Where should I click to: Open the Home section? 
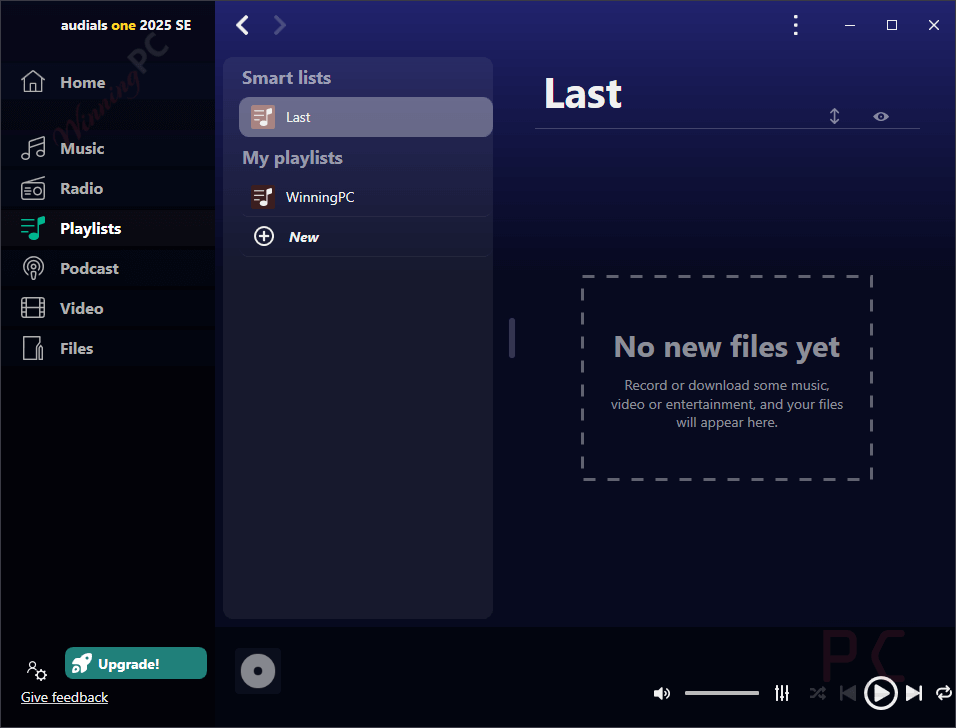click(107, 82)
